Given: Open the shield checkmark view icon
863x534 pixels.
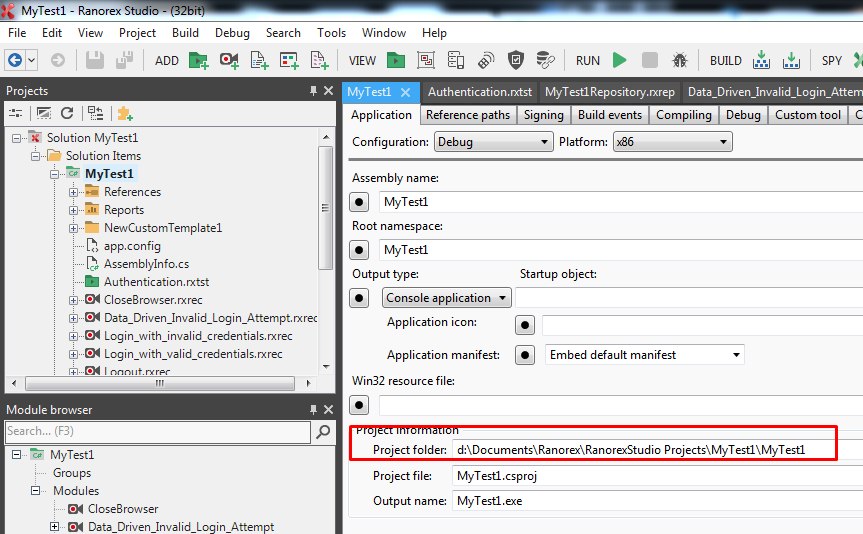Looking at the screenshot, I should (516, 60).
